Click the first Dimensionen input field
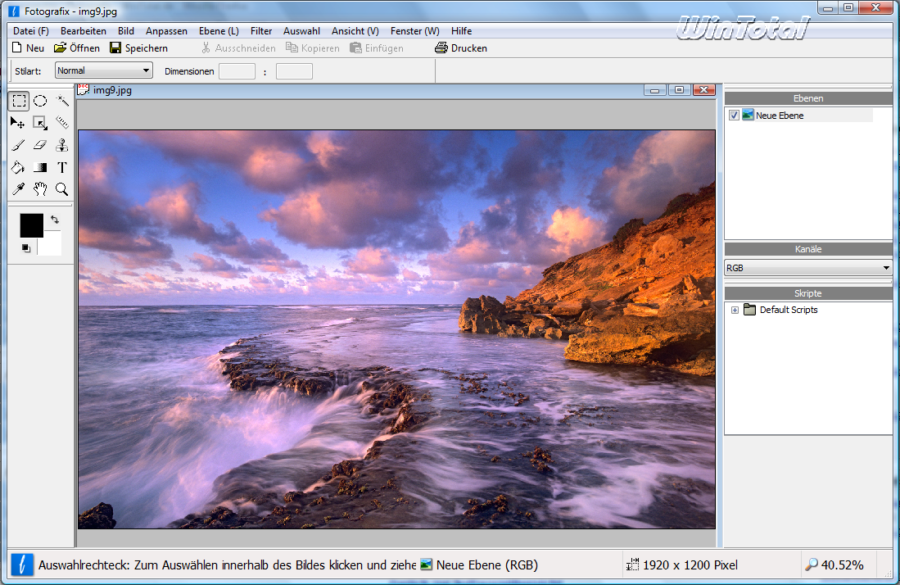Image resolution: width=900 pixels, height=585 pixels. pos(237,71)
